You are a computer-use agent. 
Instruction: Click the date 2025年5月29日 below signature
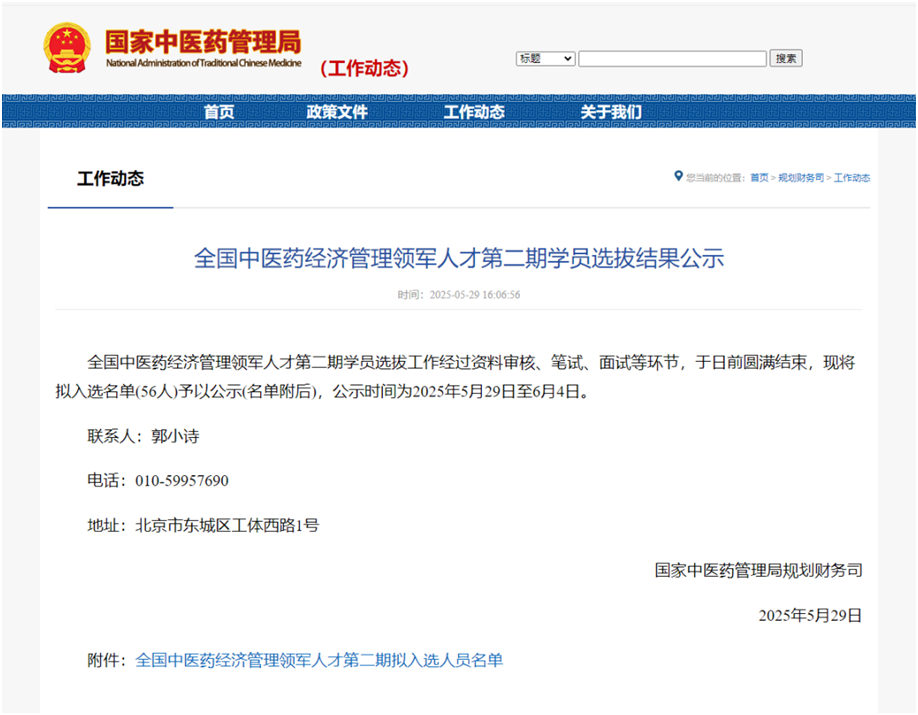[810, 615]
